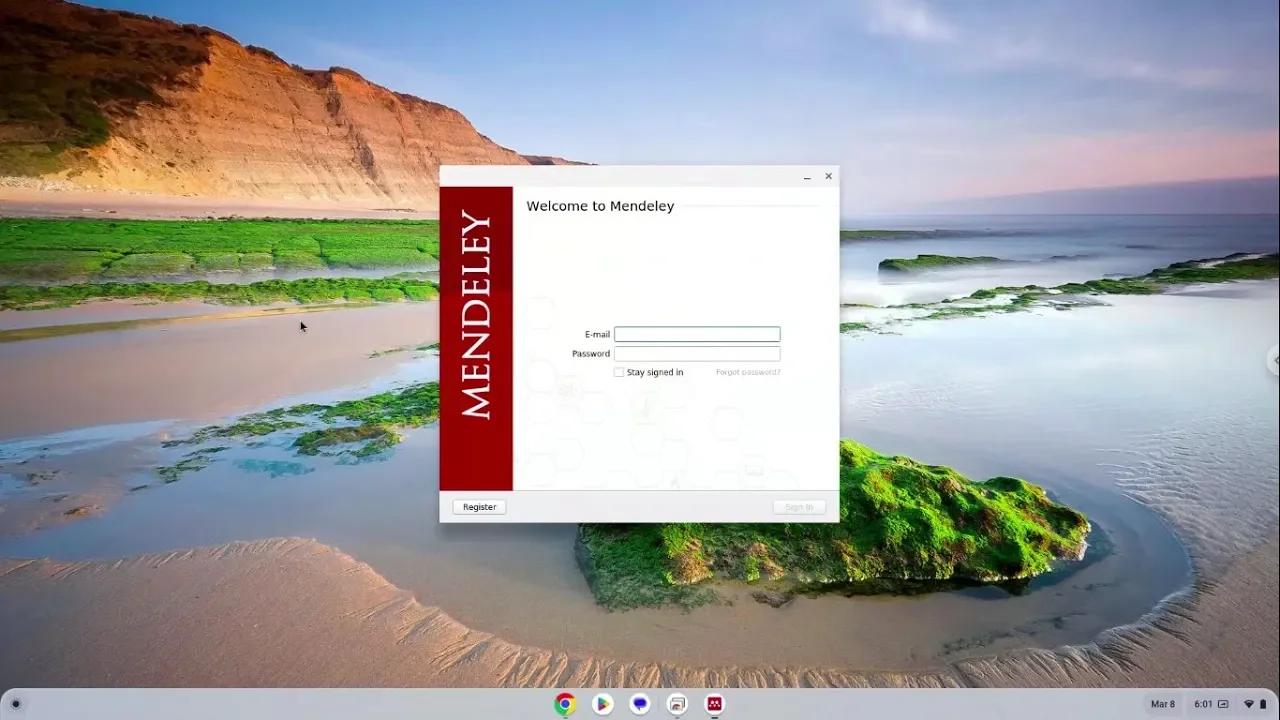Launch Google Play Store from the shelf

(x=602, y=704)
